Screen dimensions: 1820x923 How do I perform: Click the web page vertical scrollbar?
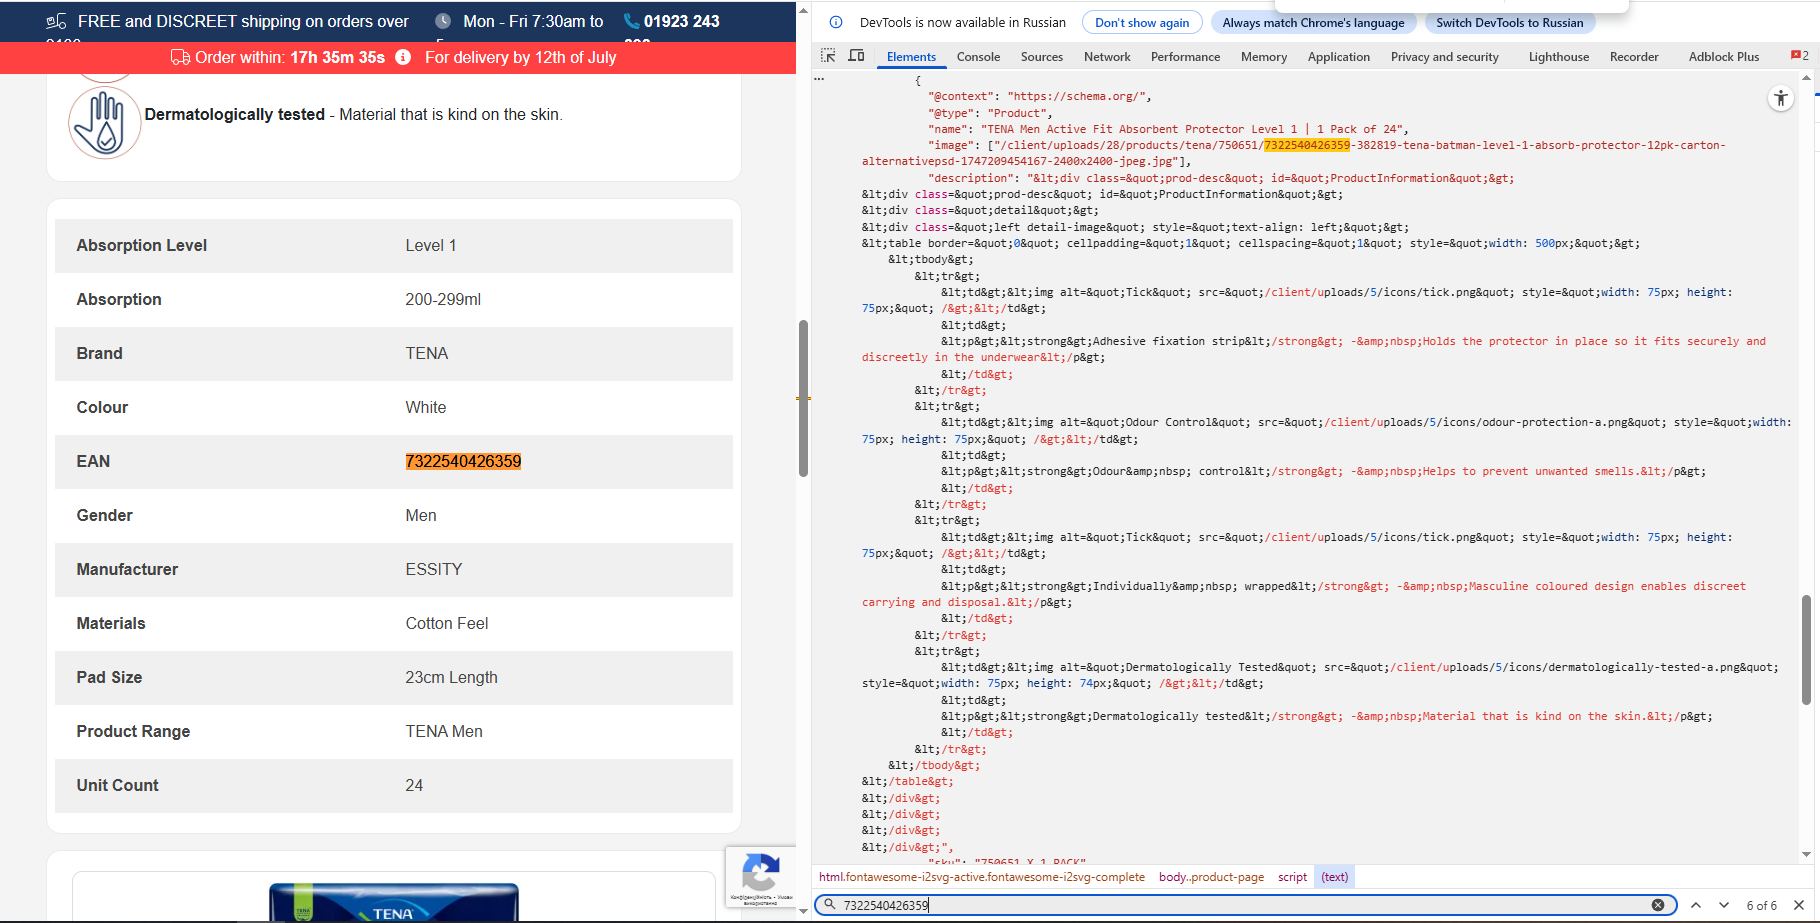coord(803,398)
